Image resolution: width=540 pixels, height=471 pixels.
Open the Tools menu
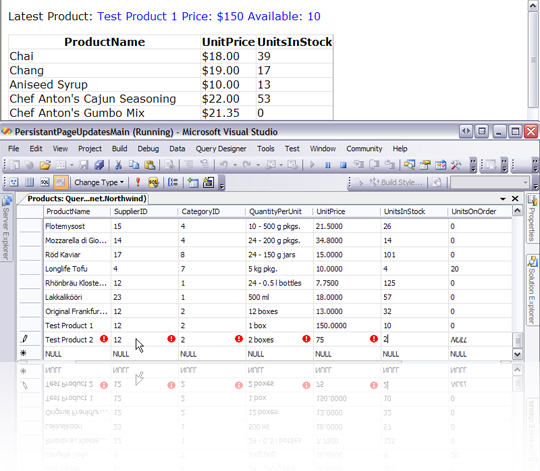[266, 149]
